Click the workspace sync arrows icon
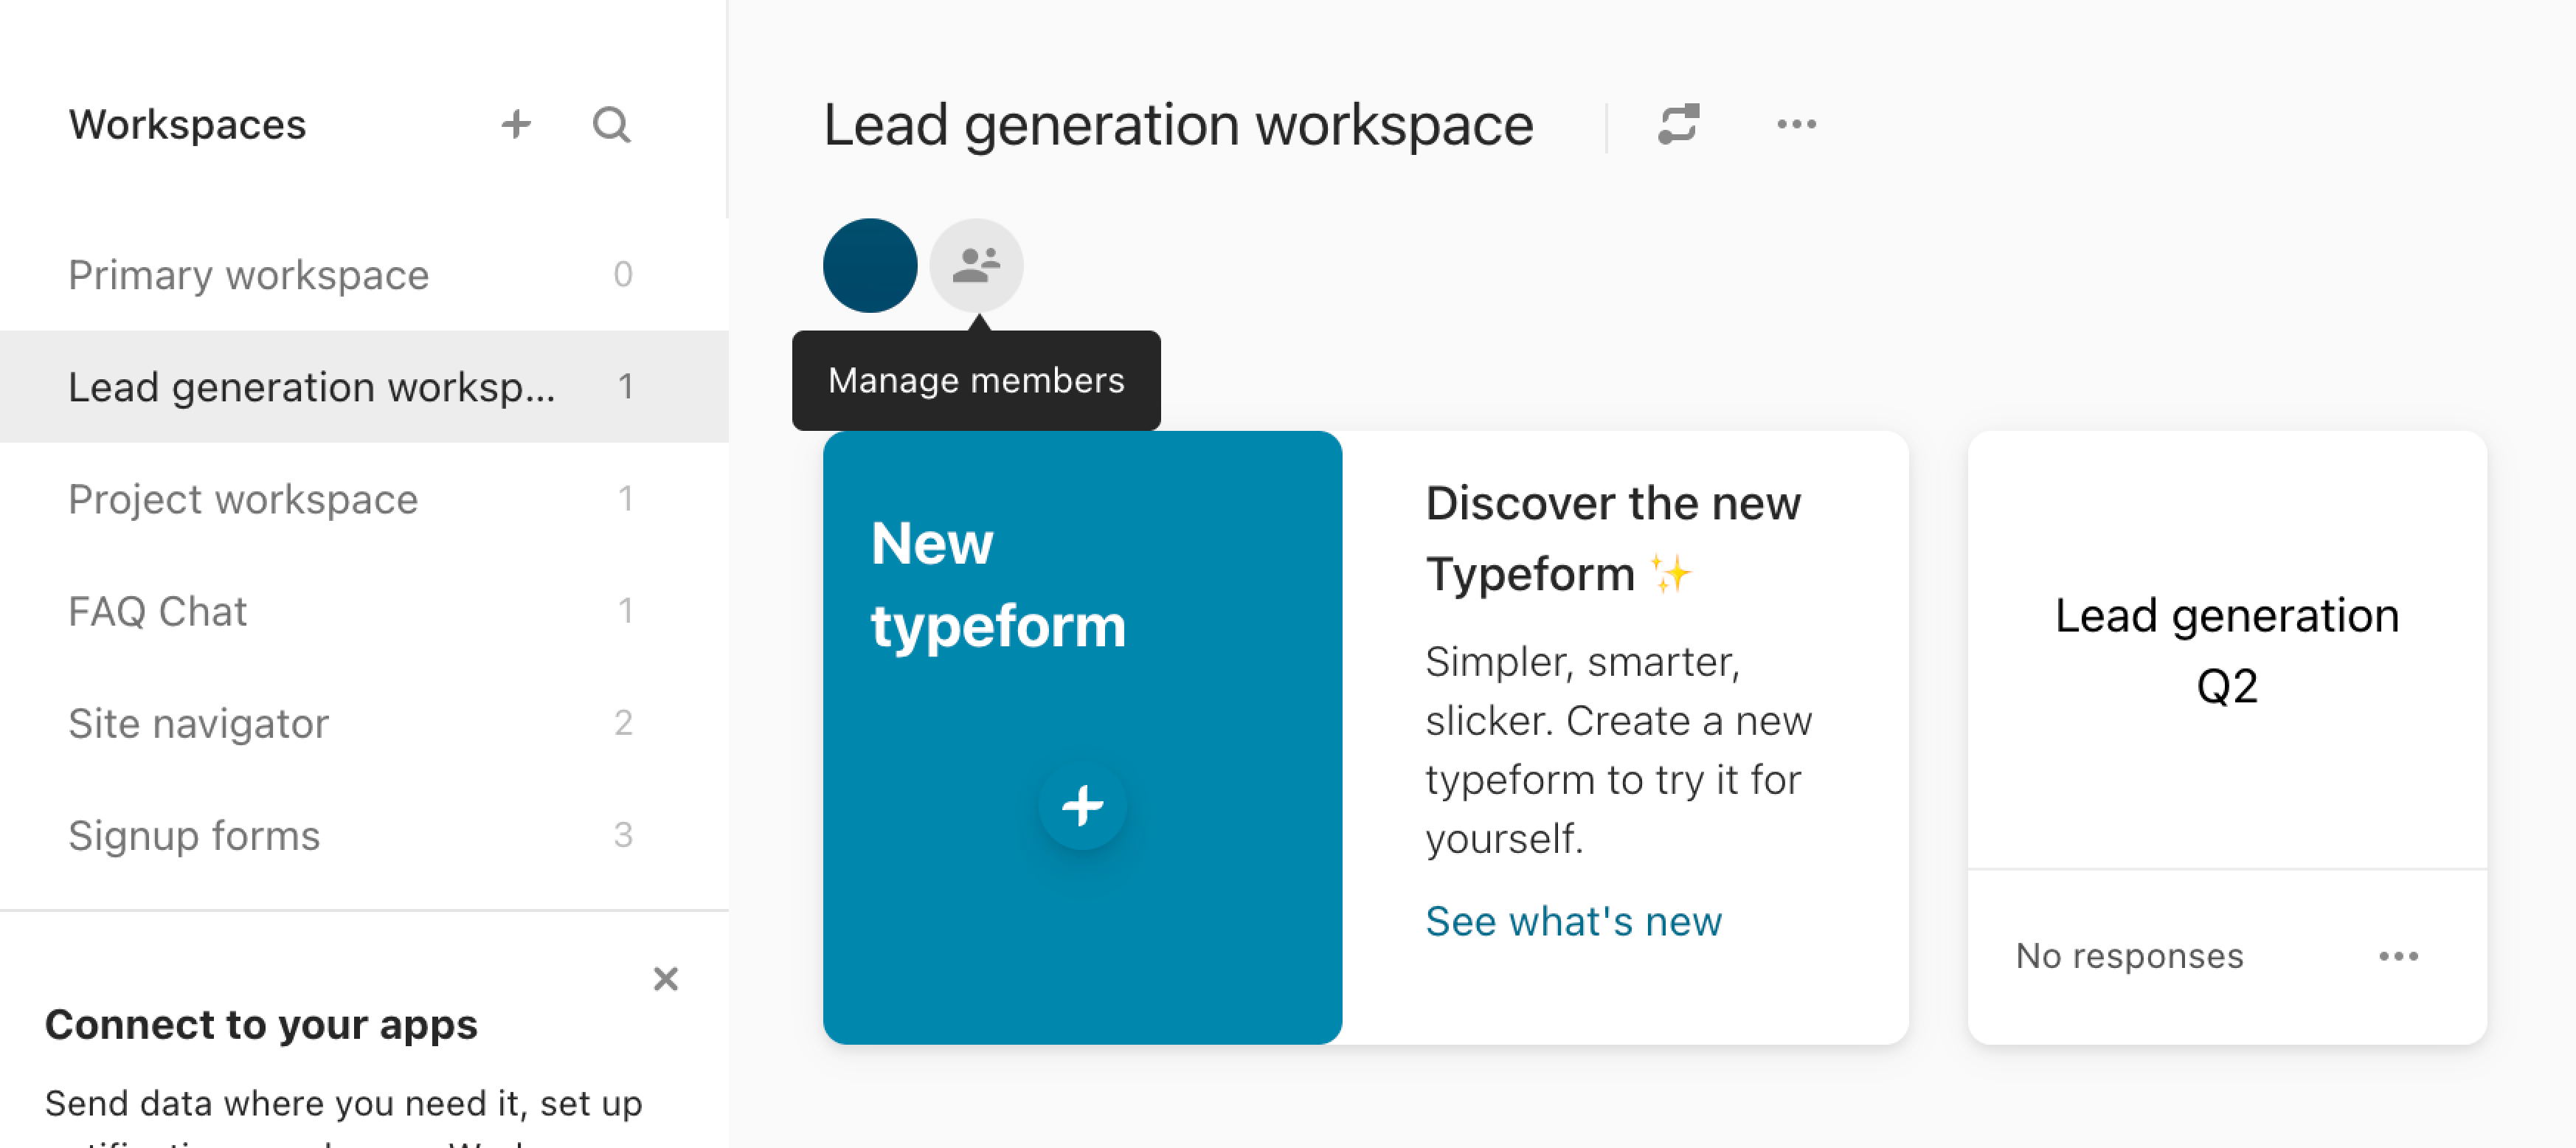The width and height of the screenshot is (2576, 1148). click(x=1679, y=125)
